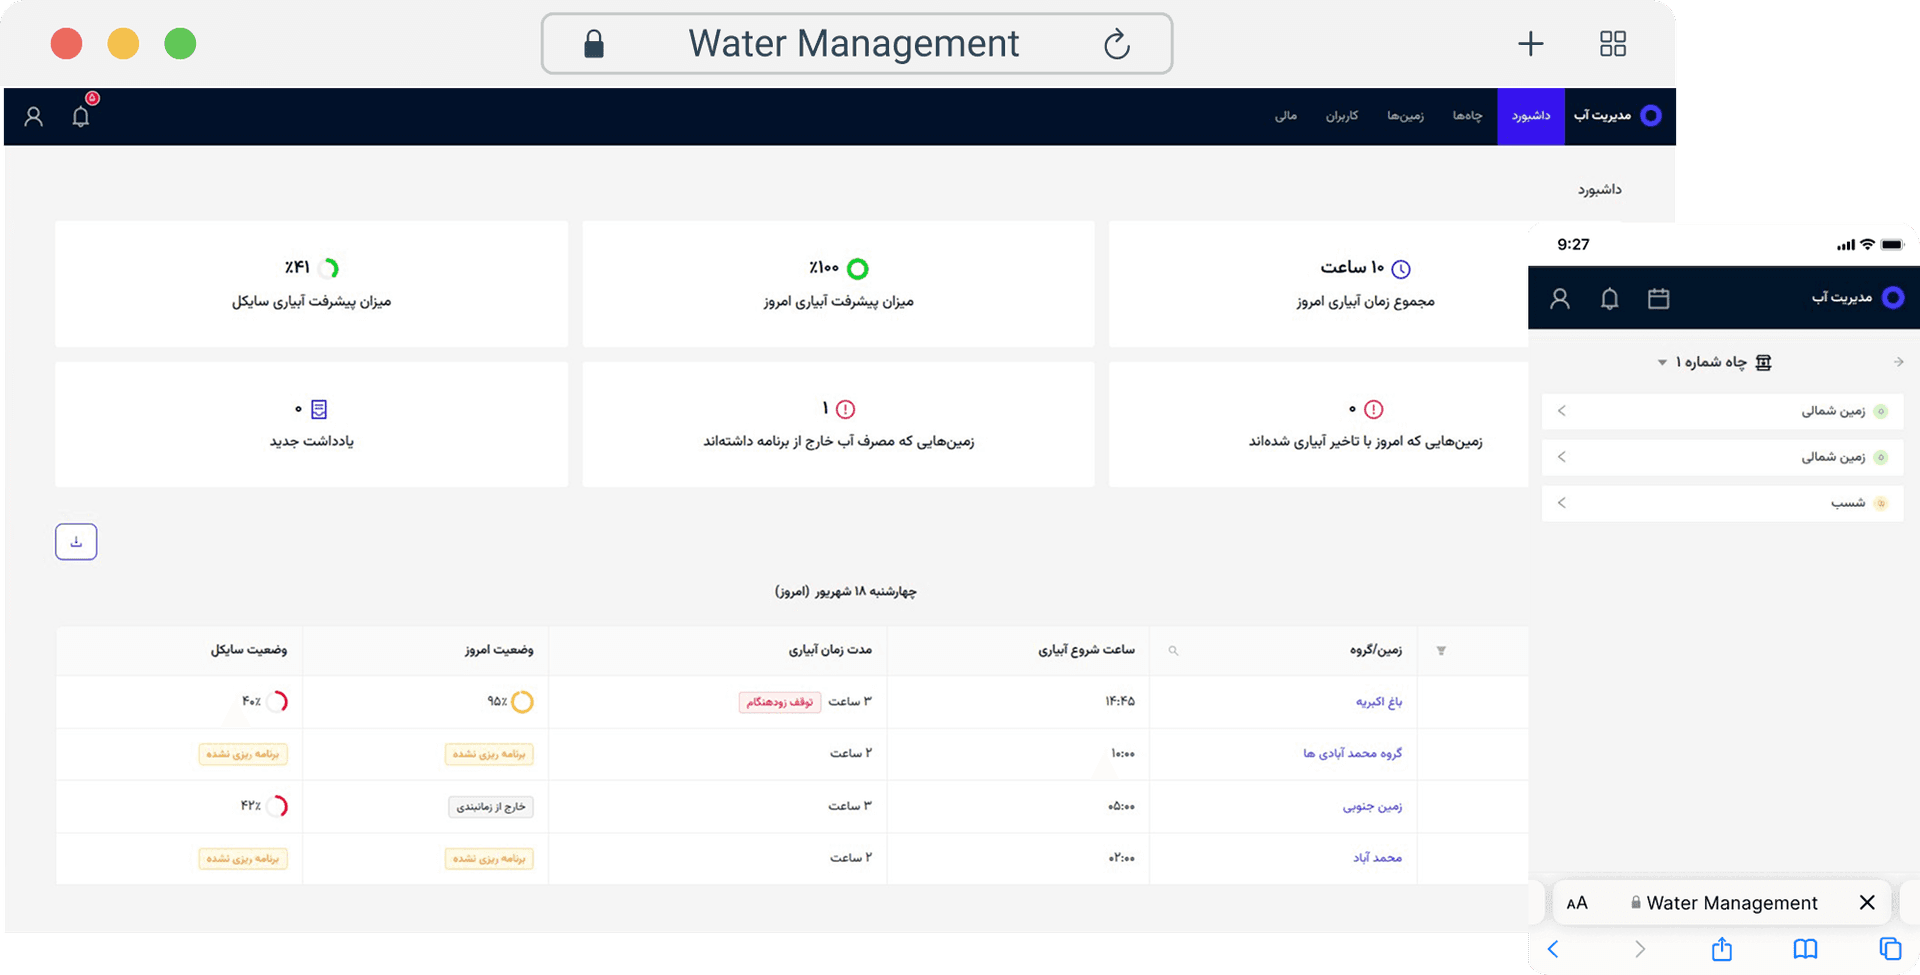Viewport: 1920px width, 975px height.
Task: Tap share icon in mobile Safari toolbar
Action: (x=1721, y=948)
